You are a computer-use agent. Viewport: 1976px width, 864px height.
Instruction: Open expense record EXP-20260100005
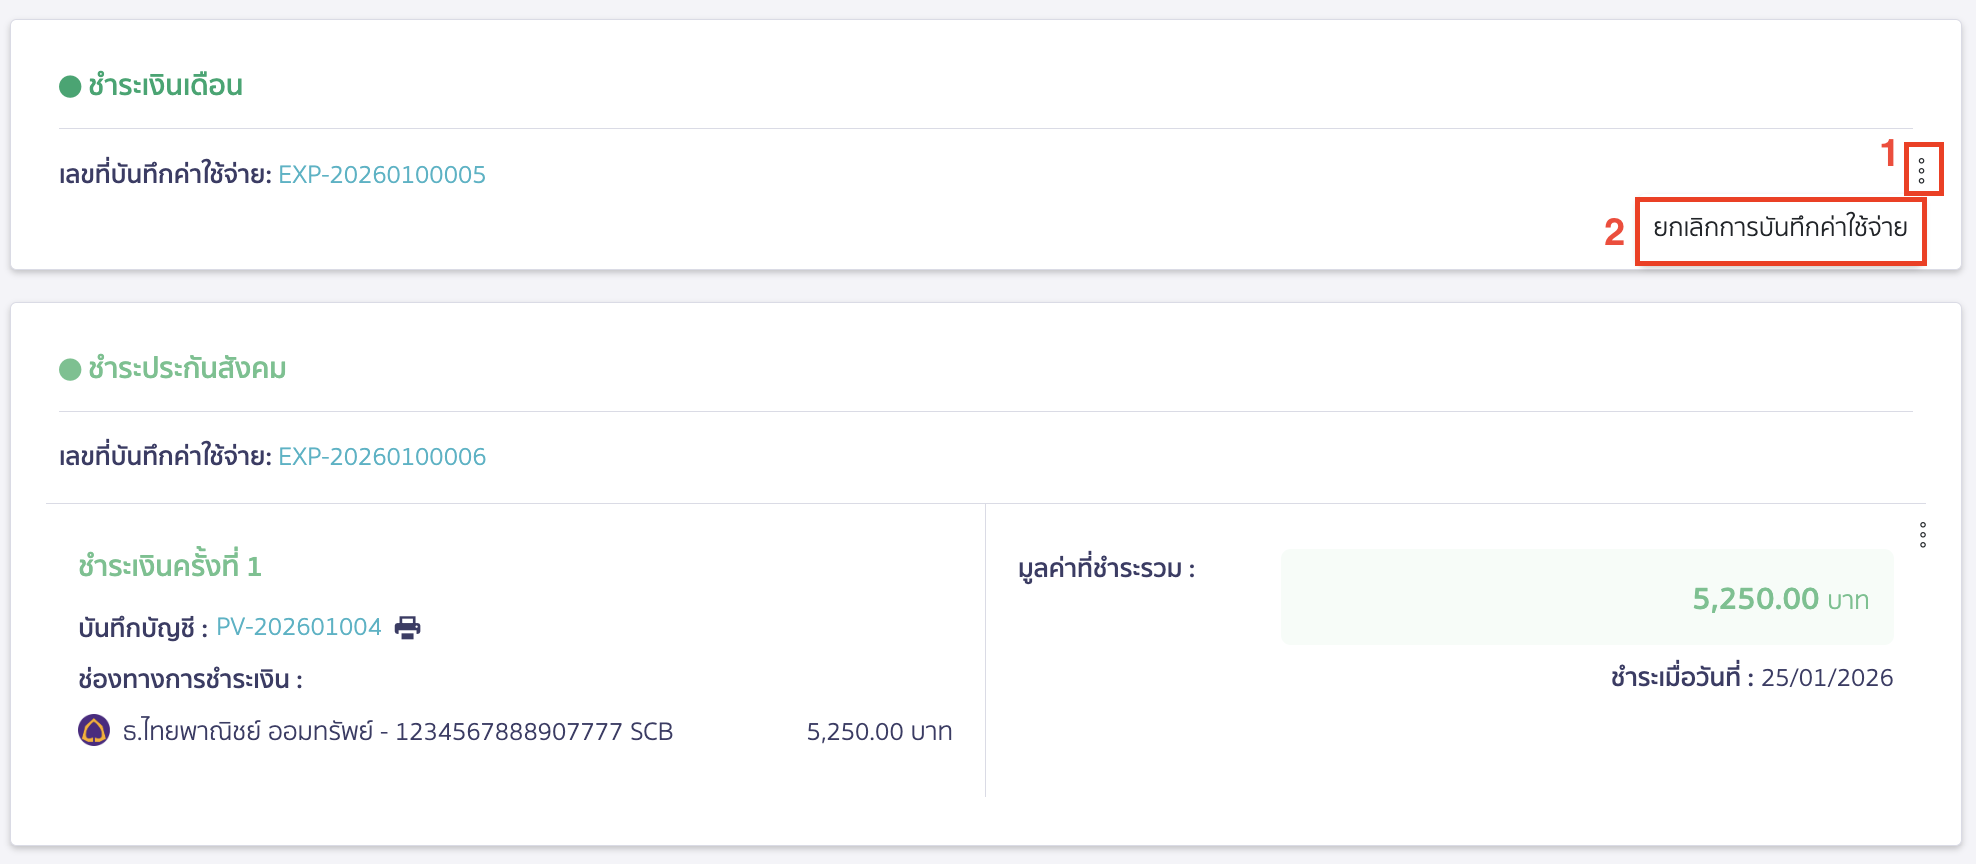(380, 173)
